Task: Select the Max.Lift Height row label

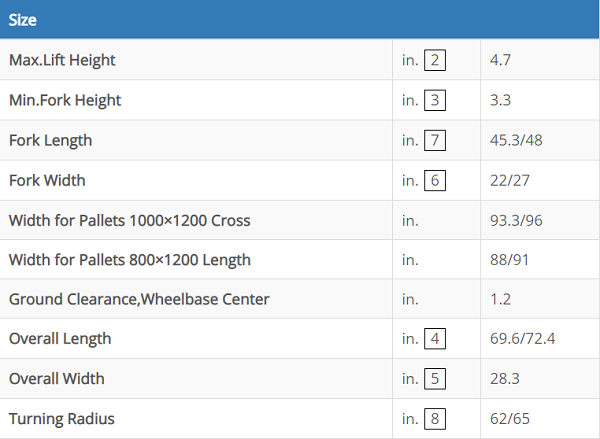Action: coord(62,61)
